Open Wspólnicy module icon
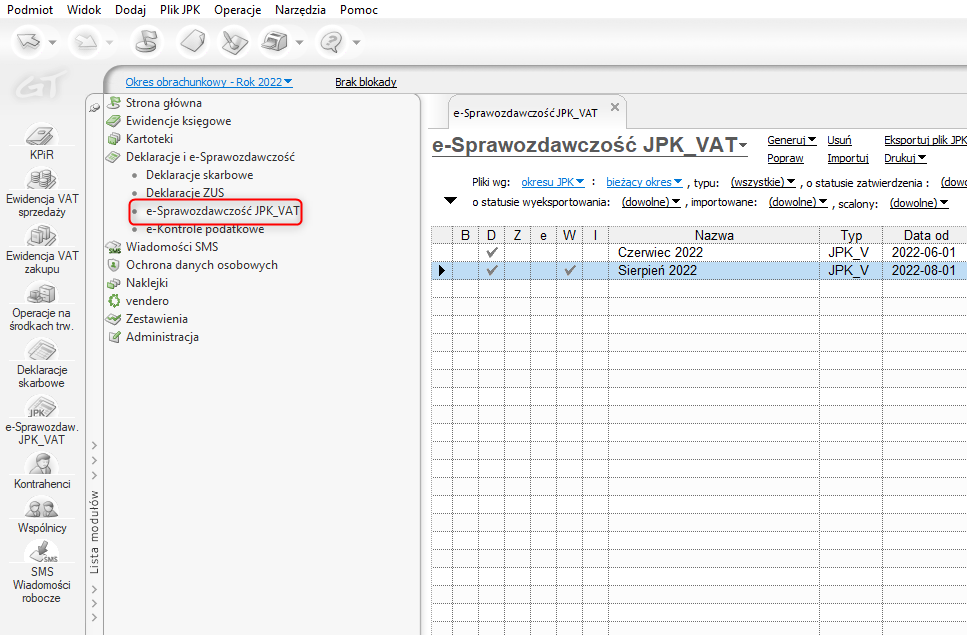Viewport: 967px width, 635px height. (x=41, y=515)
